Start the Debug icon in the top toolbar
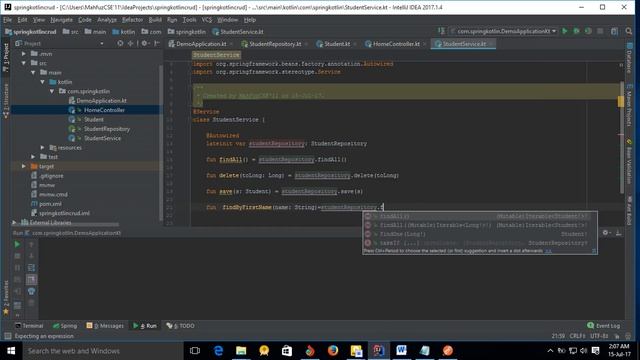Screen dimensions: 640x360 (576, 31)
